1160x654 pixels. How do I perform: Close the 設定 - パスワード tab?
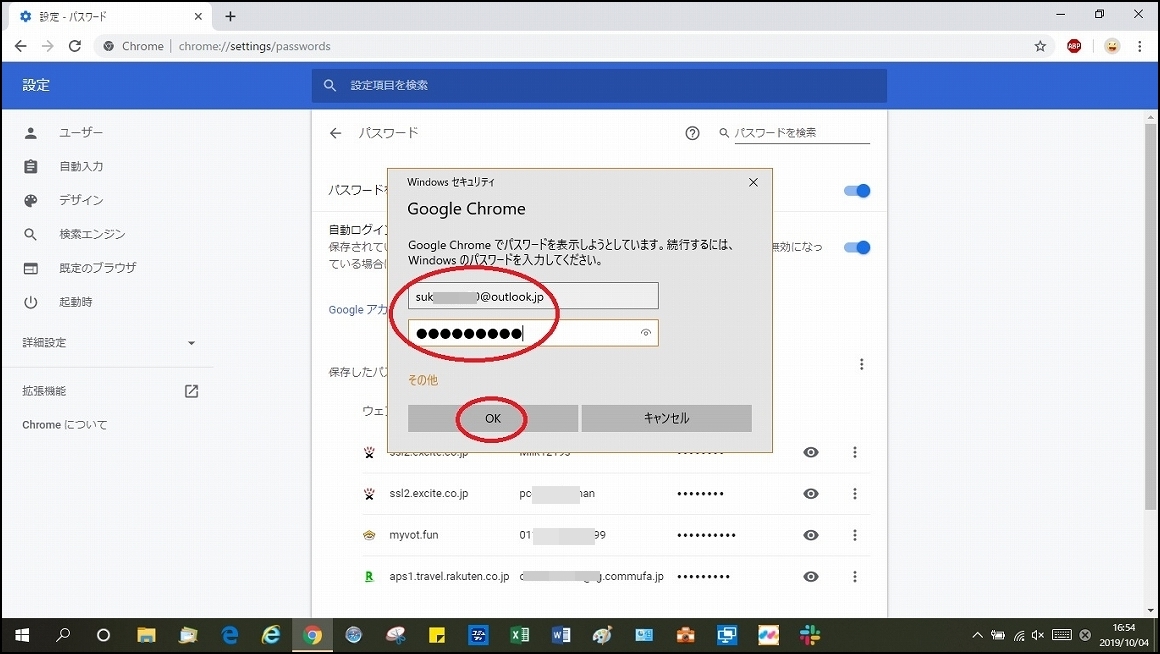point(198,16)
